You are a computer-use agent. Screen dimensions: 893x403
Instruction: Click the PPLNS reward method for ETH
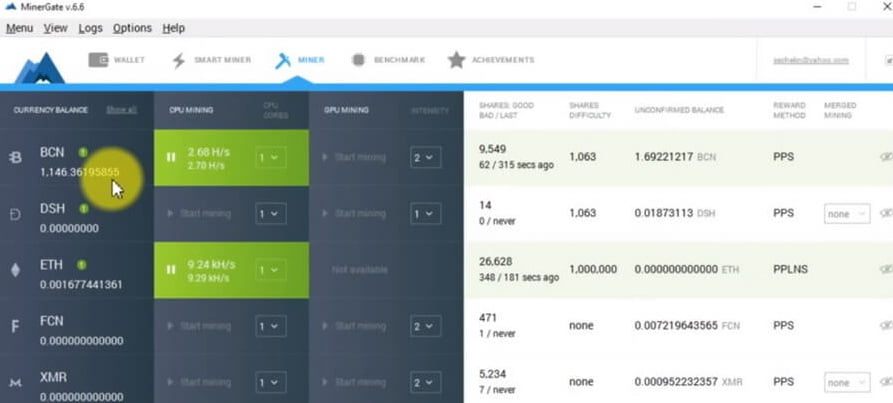point(790,269)
